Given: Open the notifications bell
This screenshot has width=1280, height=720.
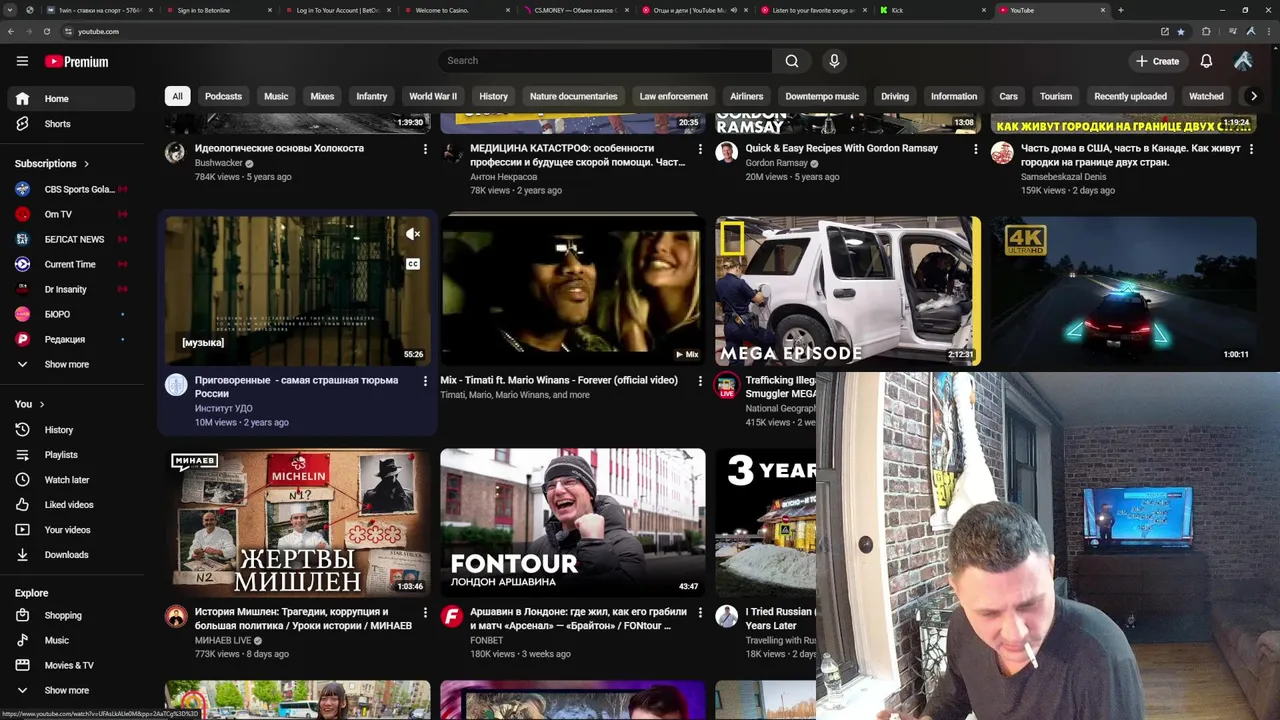Looking at the screenshot, I should pyautogui.click(x=1206, y=61).
